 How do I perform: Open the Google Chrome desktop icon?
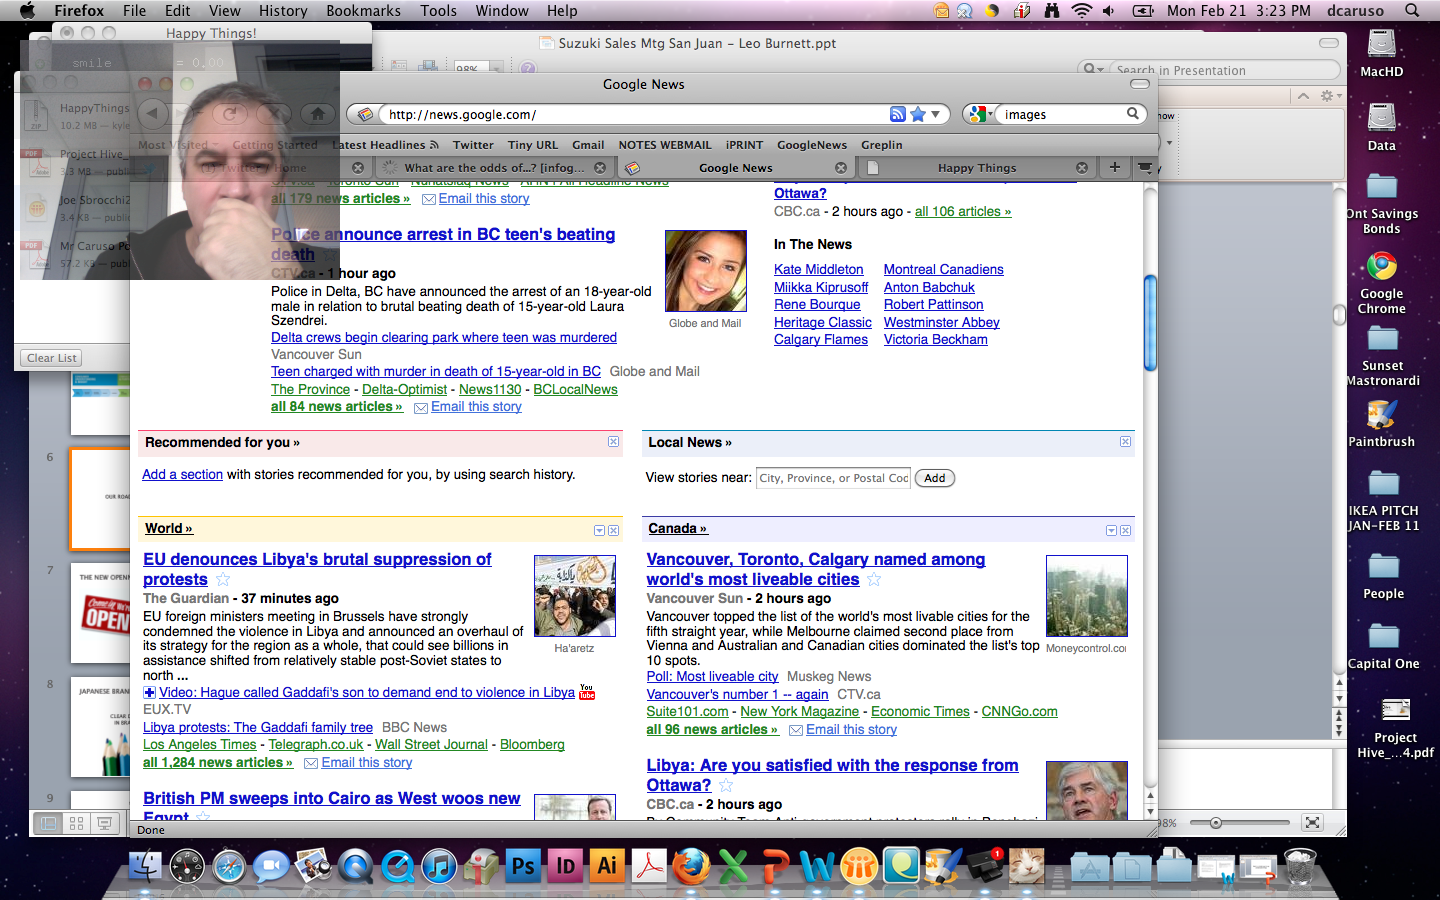pos(1381,267)
